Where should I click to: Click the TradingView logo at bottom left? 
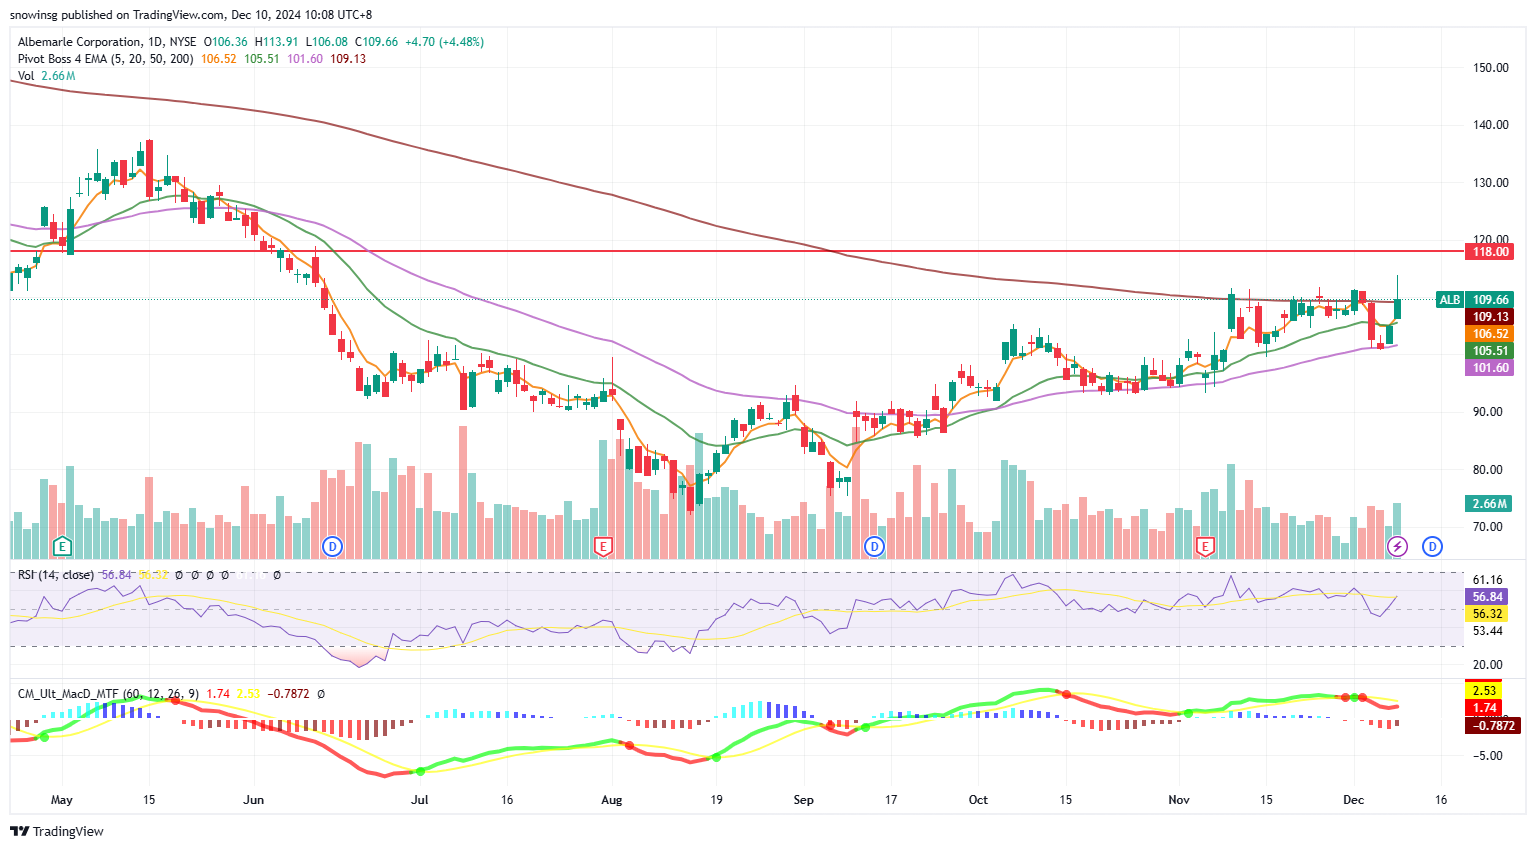click(x=57, y=831)
